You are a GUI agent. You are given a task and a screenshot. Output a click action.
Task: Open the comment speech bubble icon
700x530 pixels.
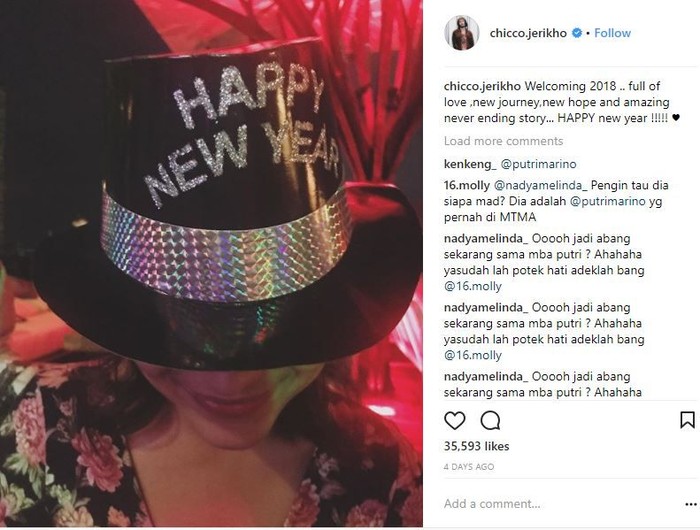coord(490,421)
